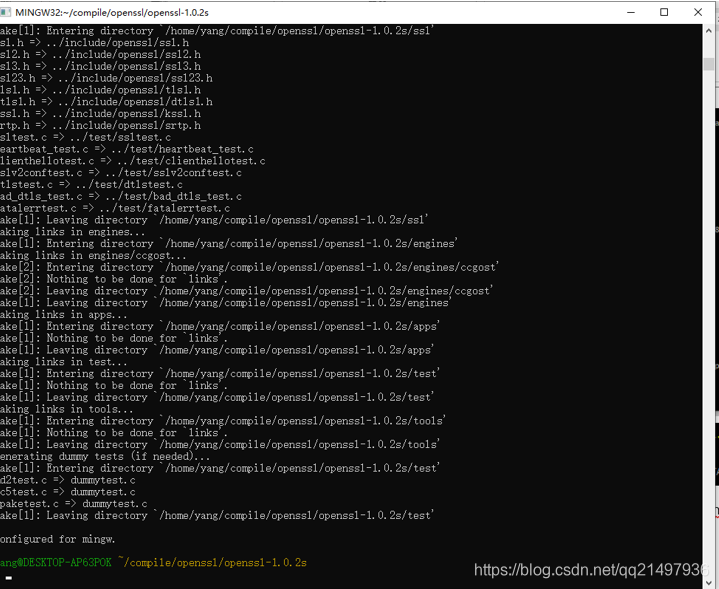Click the line 'onfigured for mingw.'
Viewport: 719px width, 589px height.
pyautogui.click(x=57, y=539)
